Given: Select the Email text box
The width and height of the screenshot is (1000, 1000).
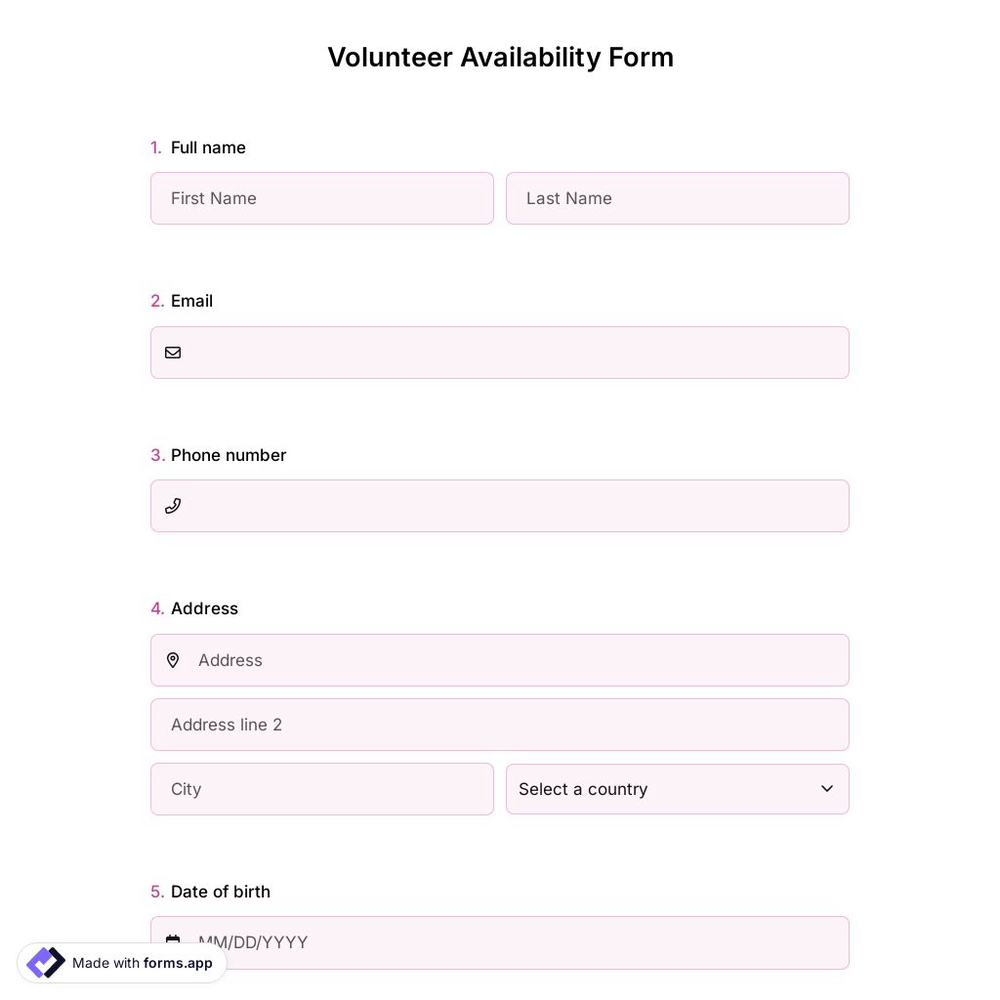Looking at the screenshot, I should (500, 352).
